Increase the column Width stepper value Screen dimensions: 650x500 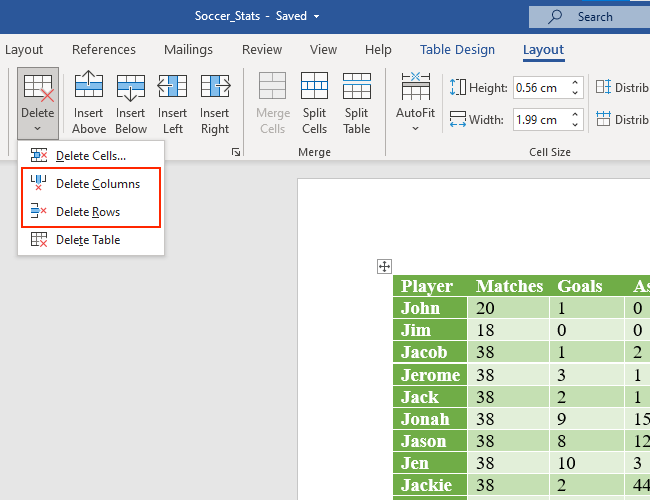[574, 115]
